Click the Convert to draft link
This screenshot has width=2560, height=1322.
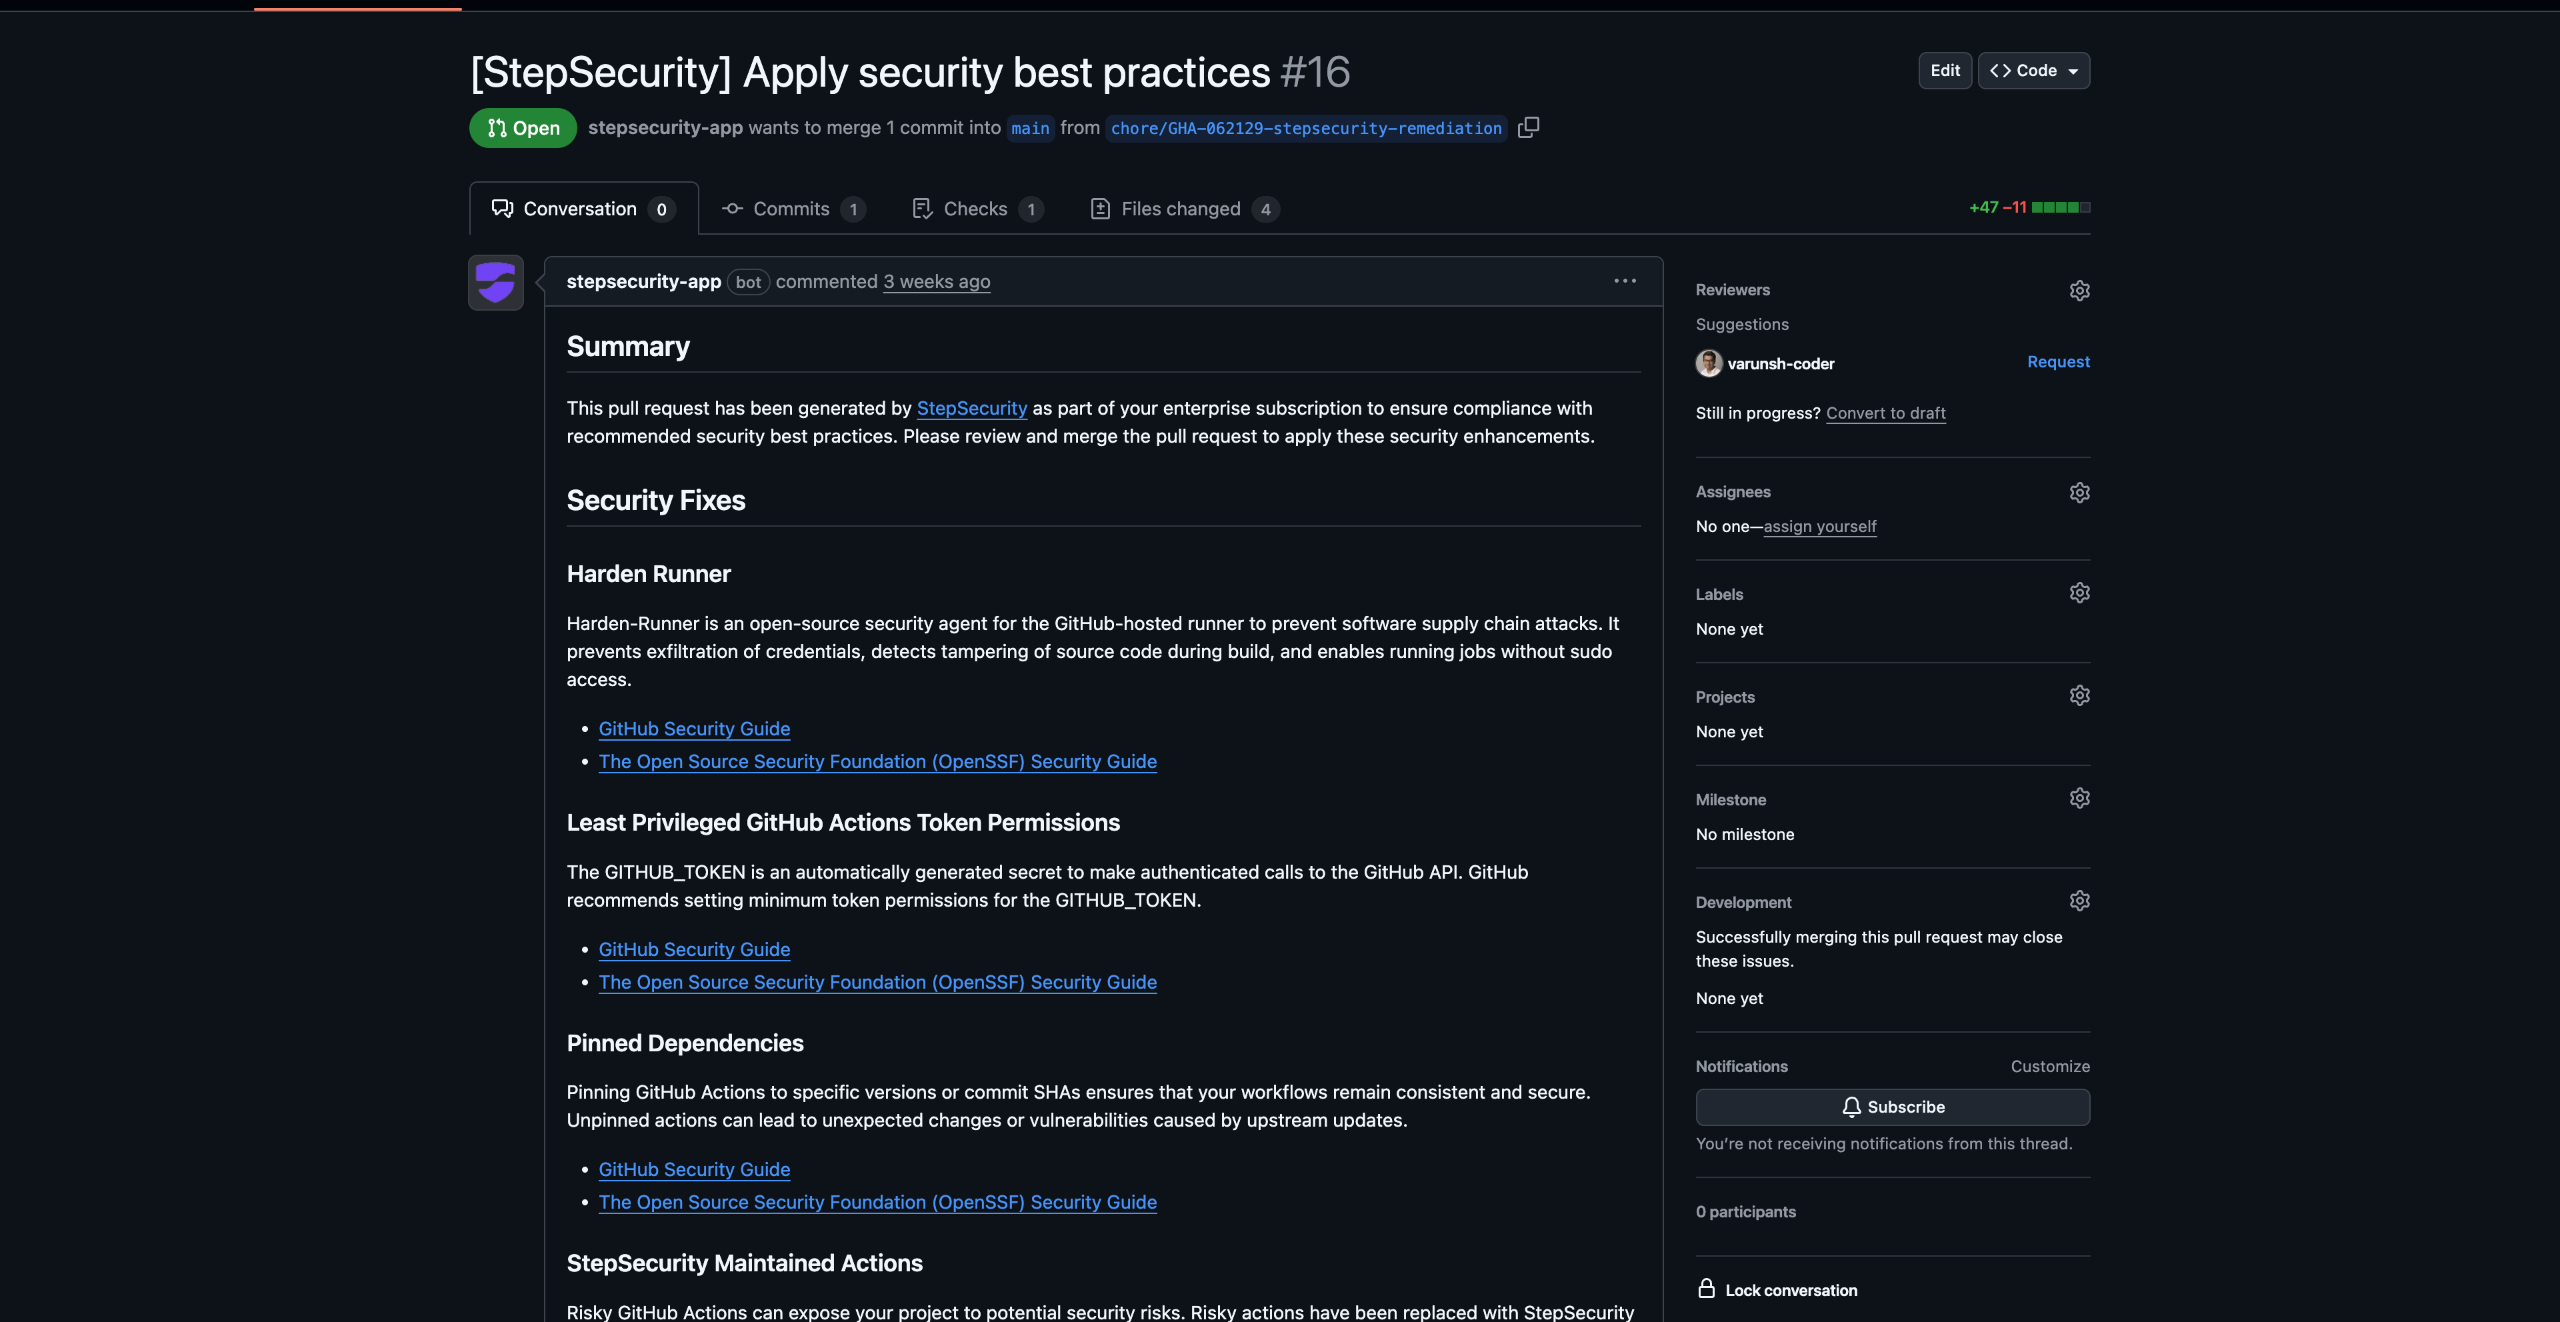click(1885, 413)
